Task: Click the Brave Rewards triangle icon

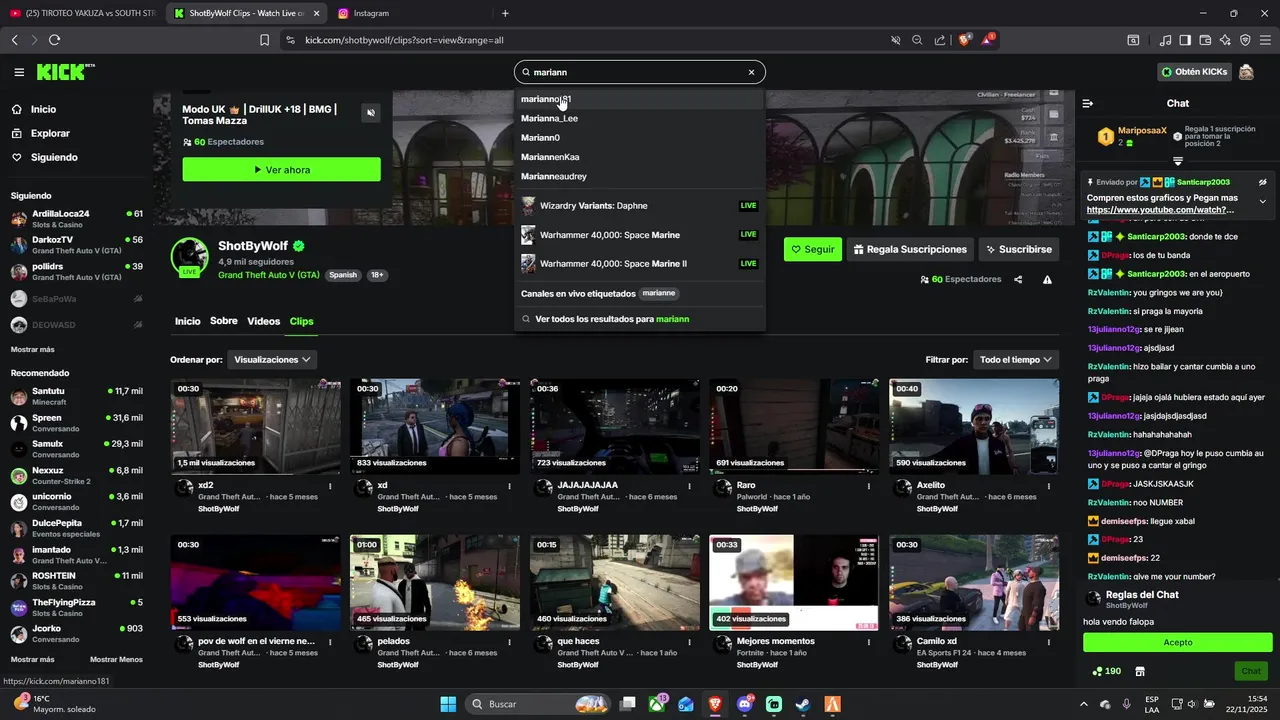Action: tap(988, 40)
